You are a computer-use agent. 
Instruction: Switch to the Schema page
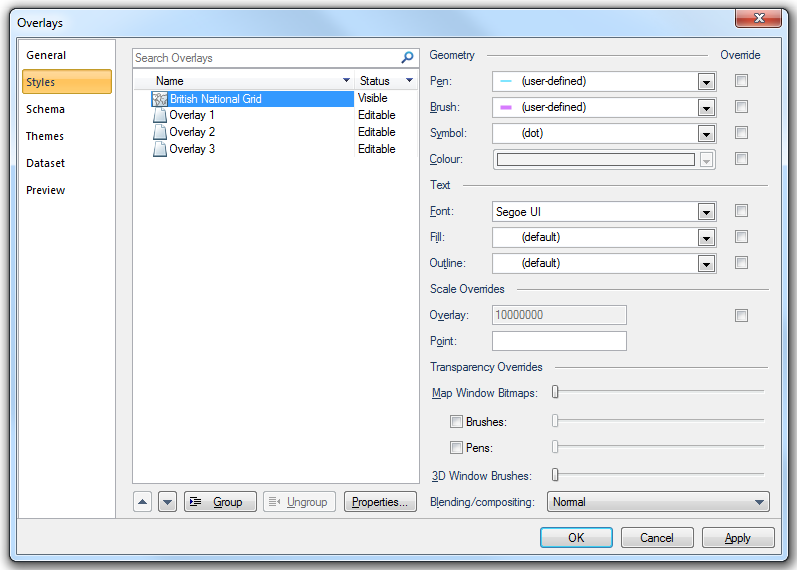46,109
